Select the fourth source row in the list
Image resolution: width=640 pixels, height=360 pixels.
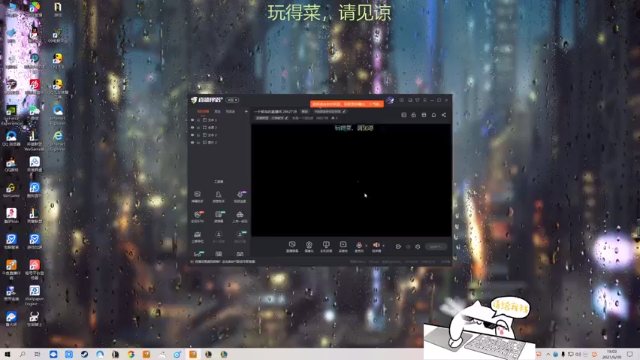[220, 142]
